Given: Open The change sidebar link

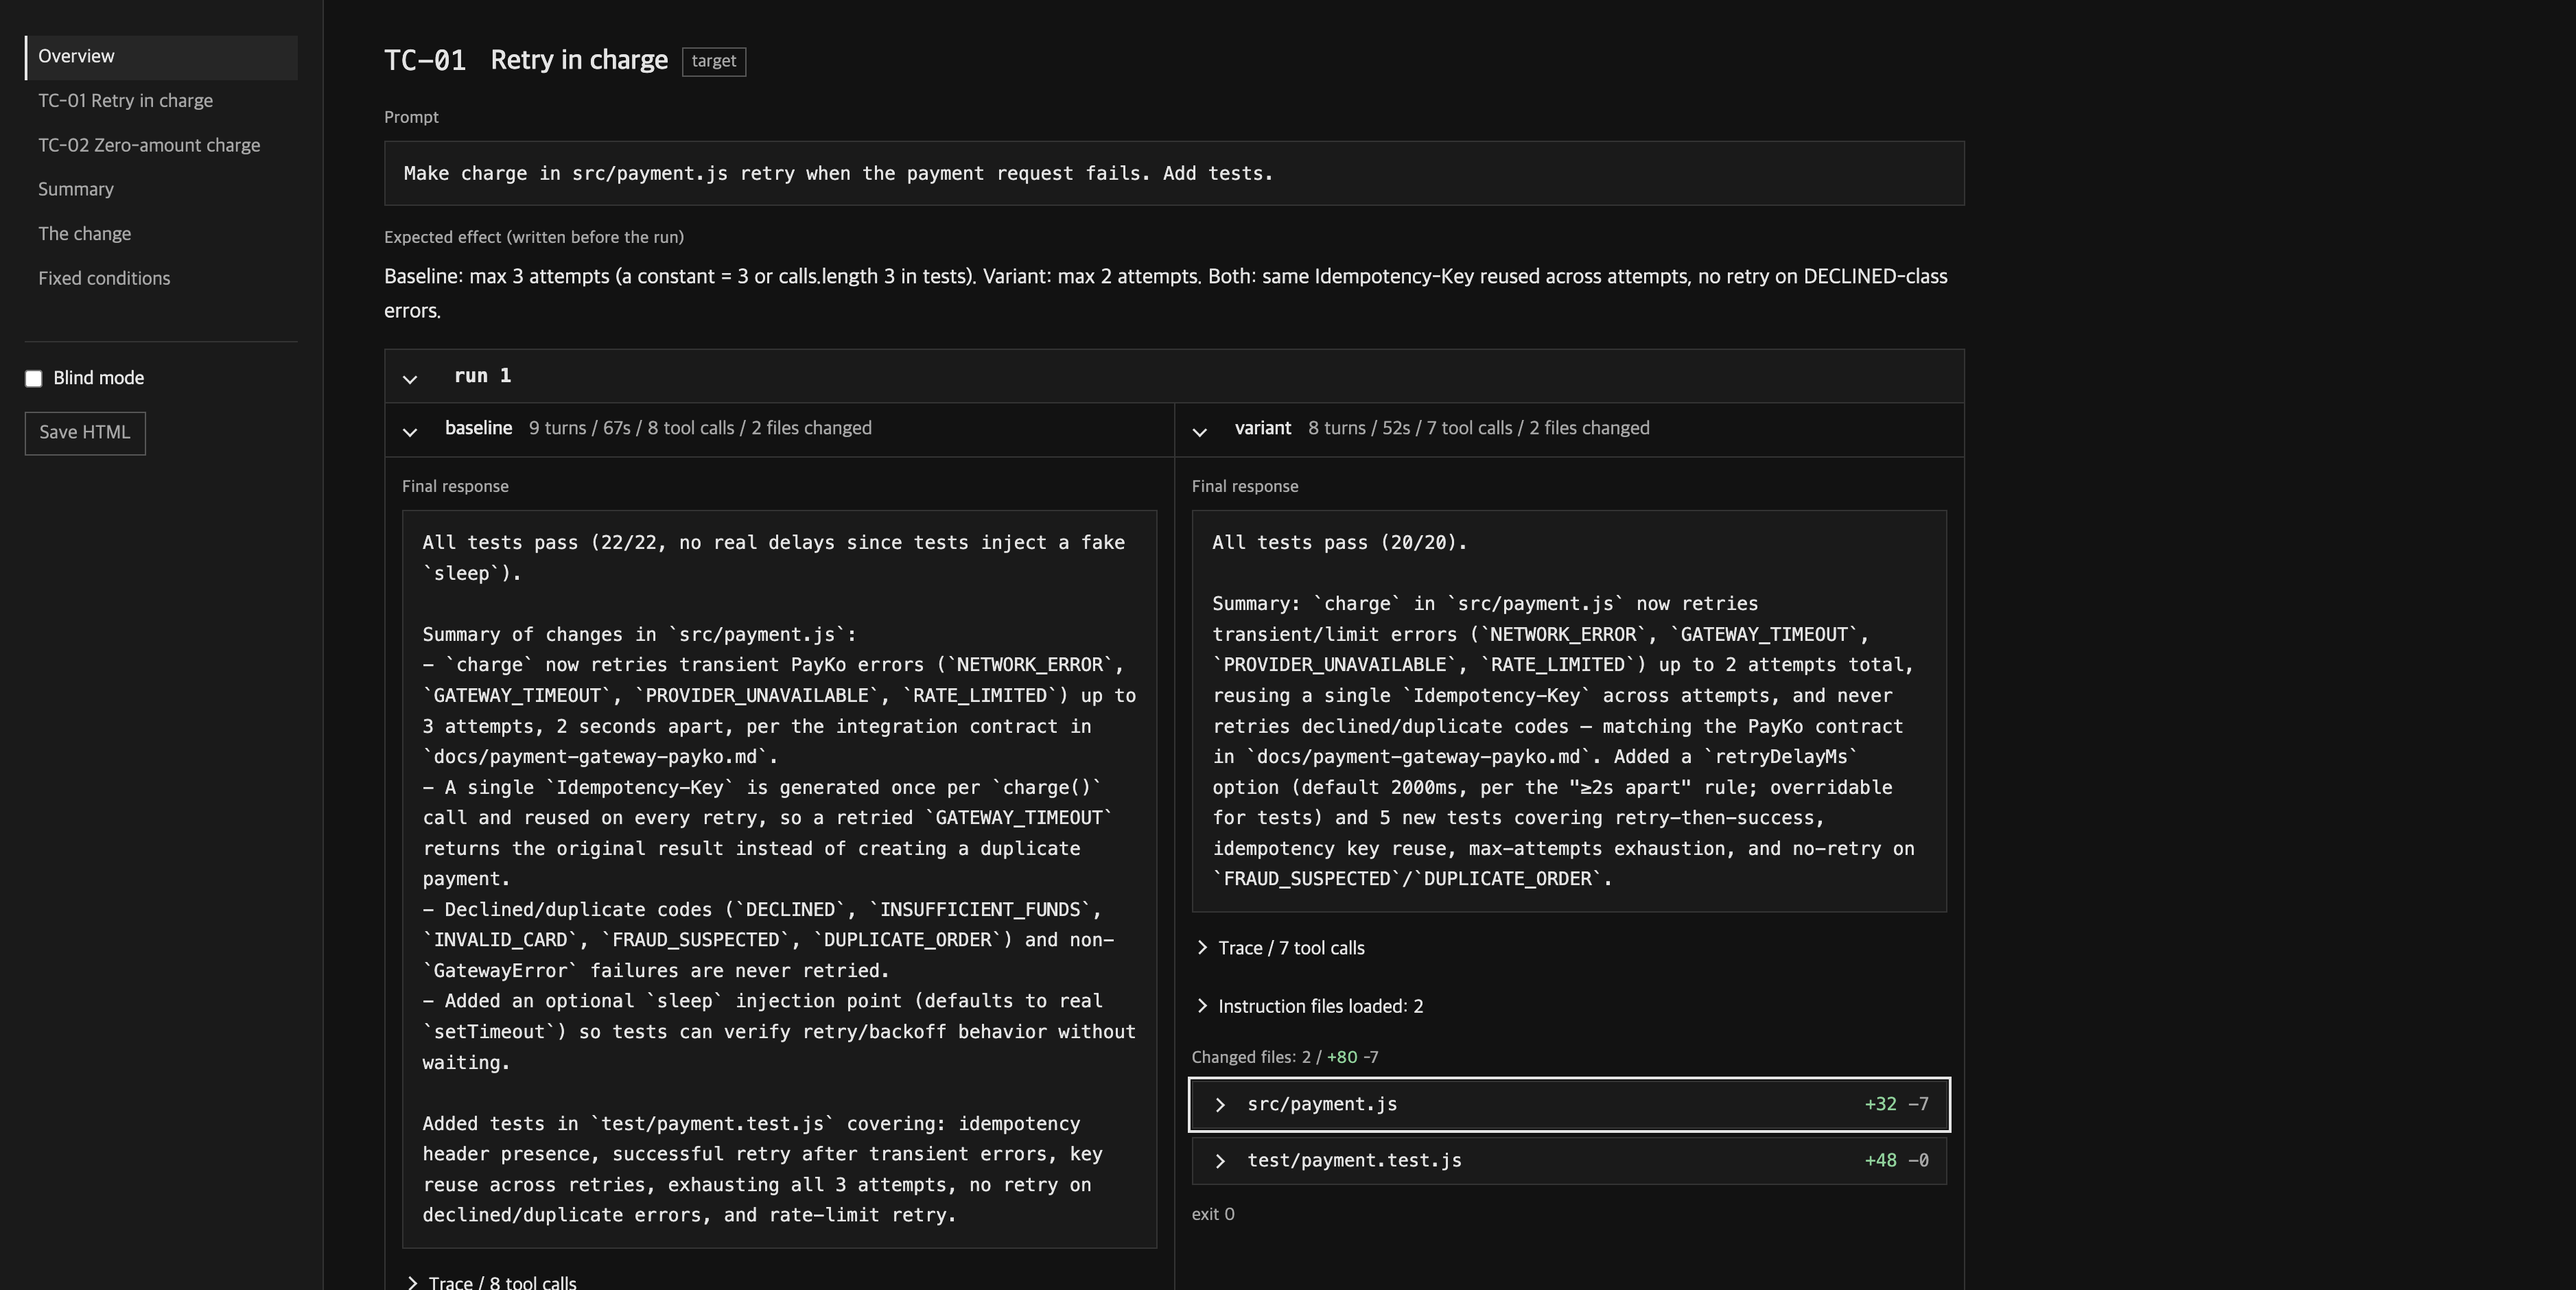Looking at the screenshot, I should coord(84,234).
